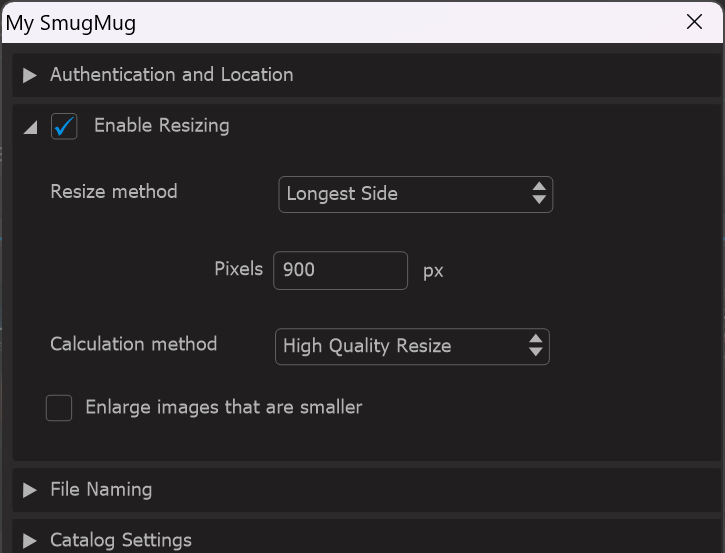Close the My SmugMug dialog
The height and width of the screenshot is (553, 725).
[694, 22]
